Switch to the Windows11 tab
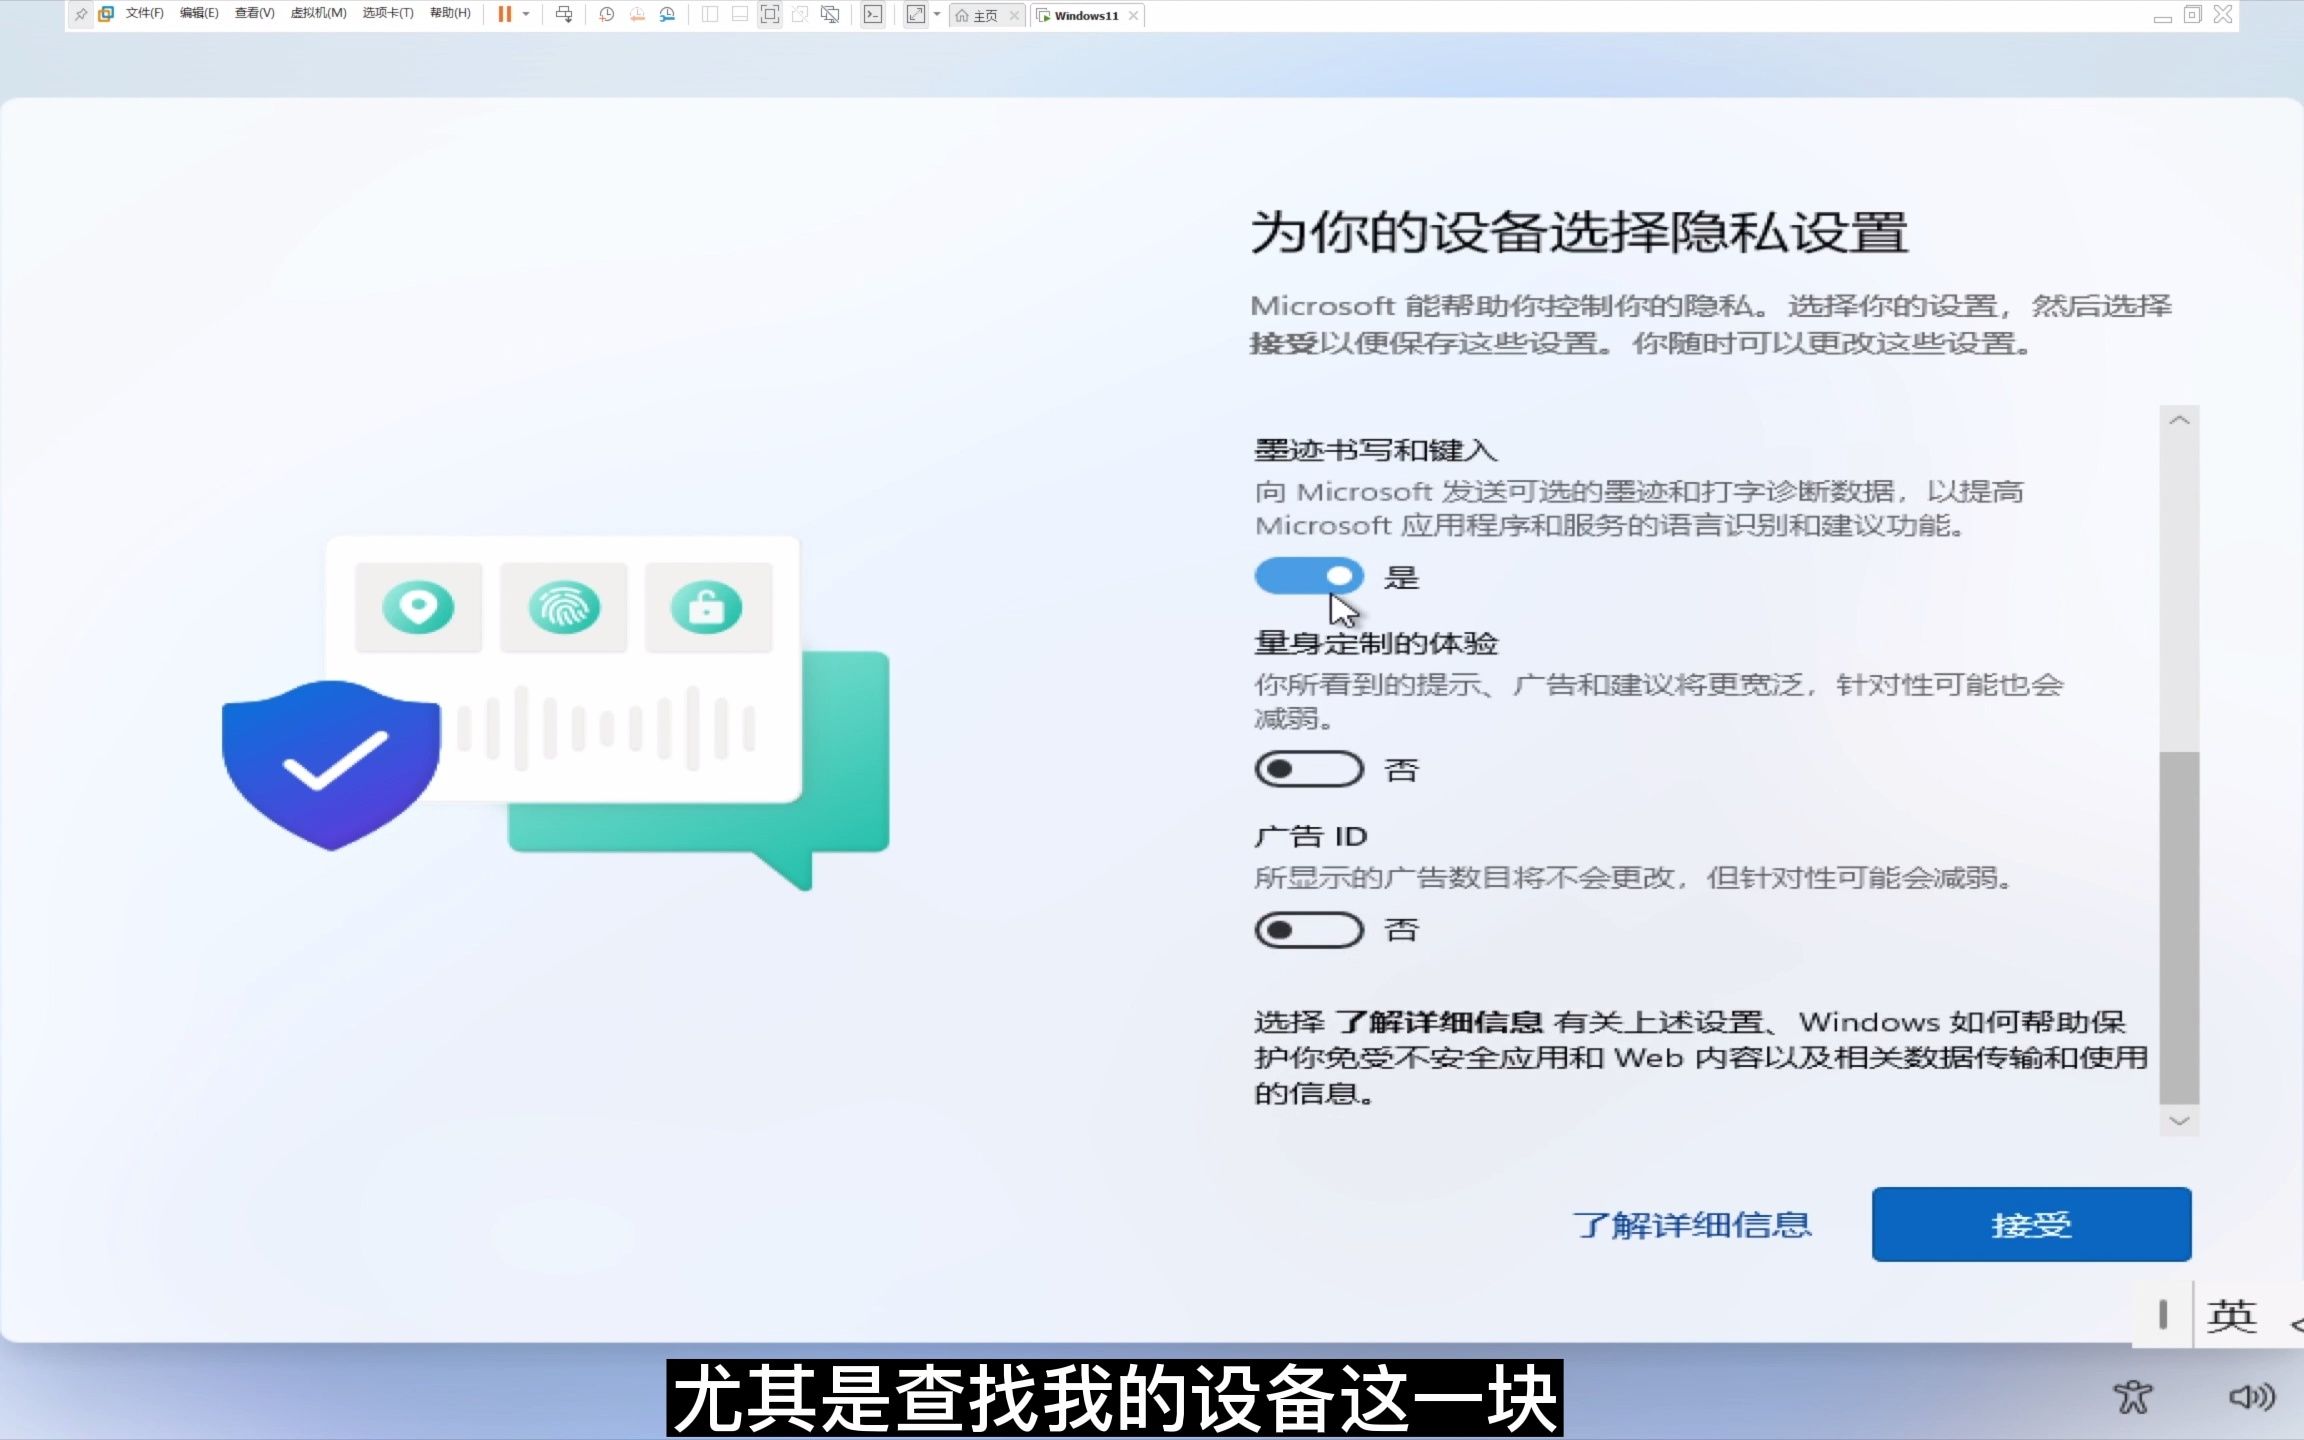The image size is (2304, 1440). 1086,15
